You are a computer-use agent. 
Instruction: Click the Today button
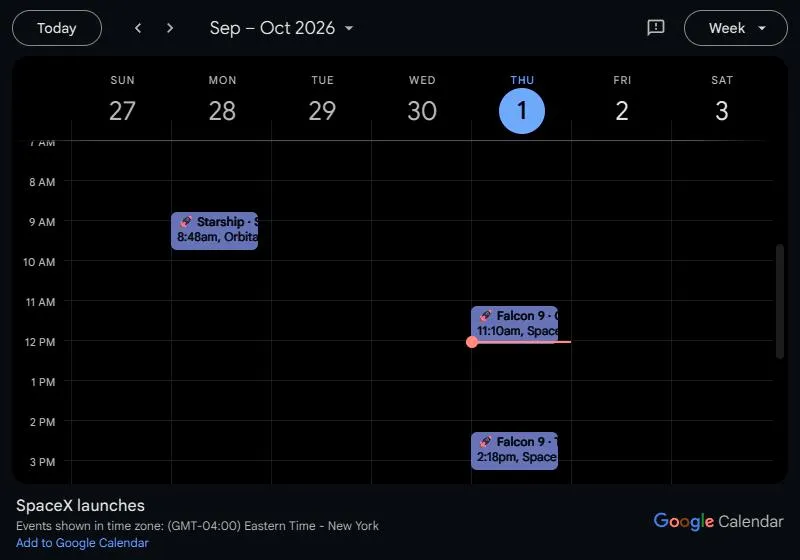[x=57, y=28]
